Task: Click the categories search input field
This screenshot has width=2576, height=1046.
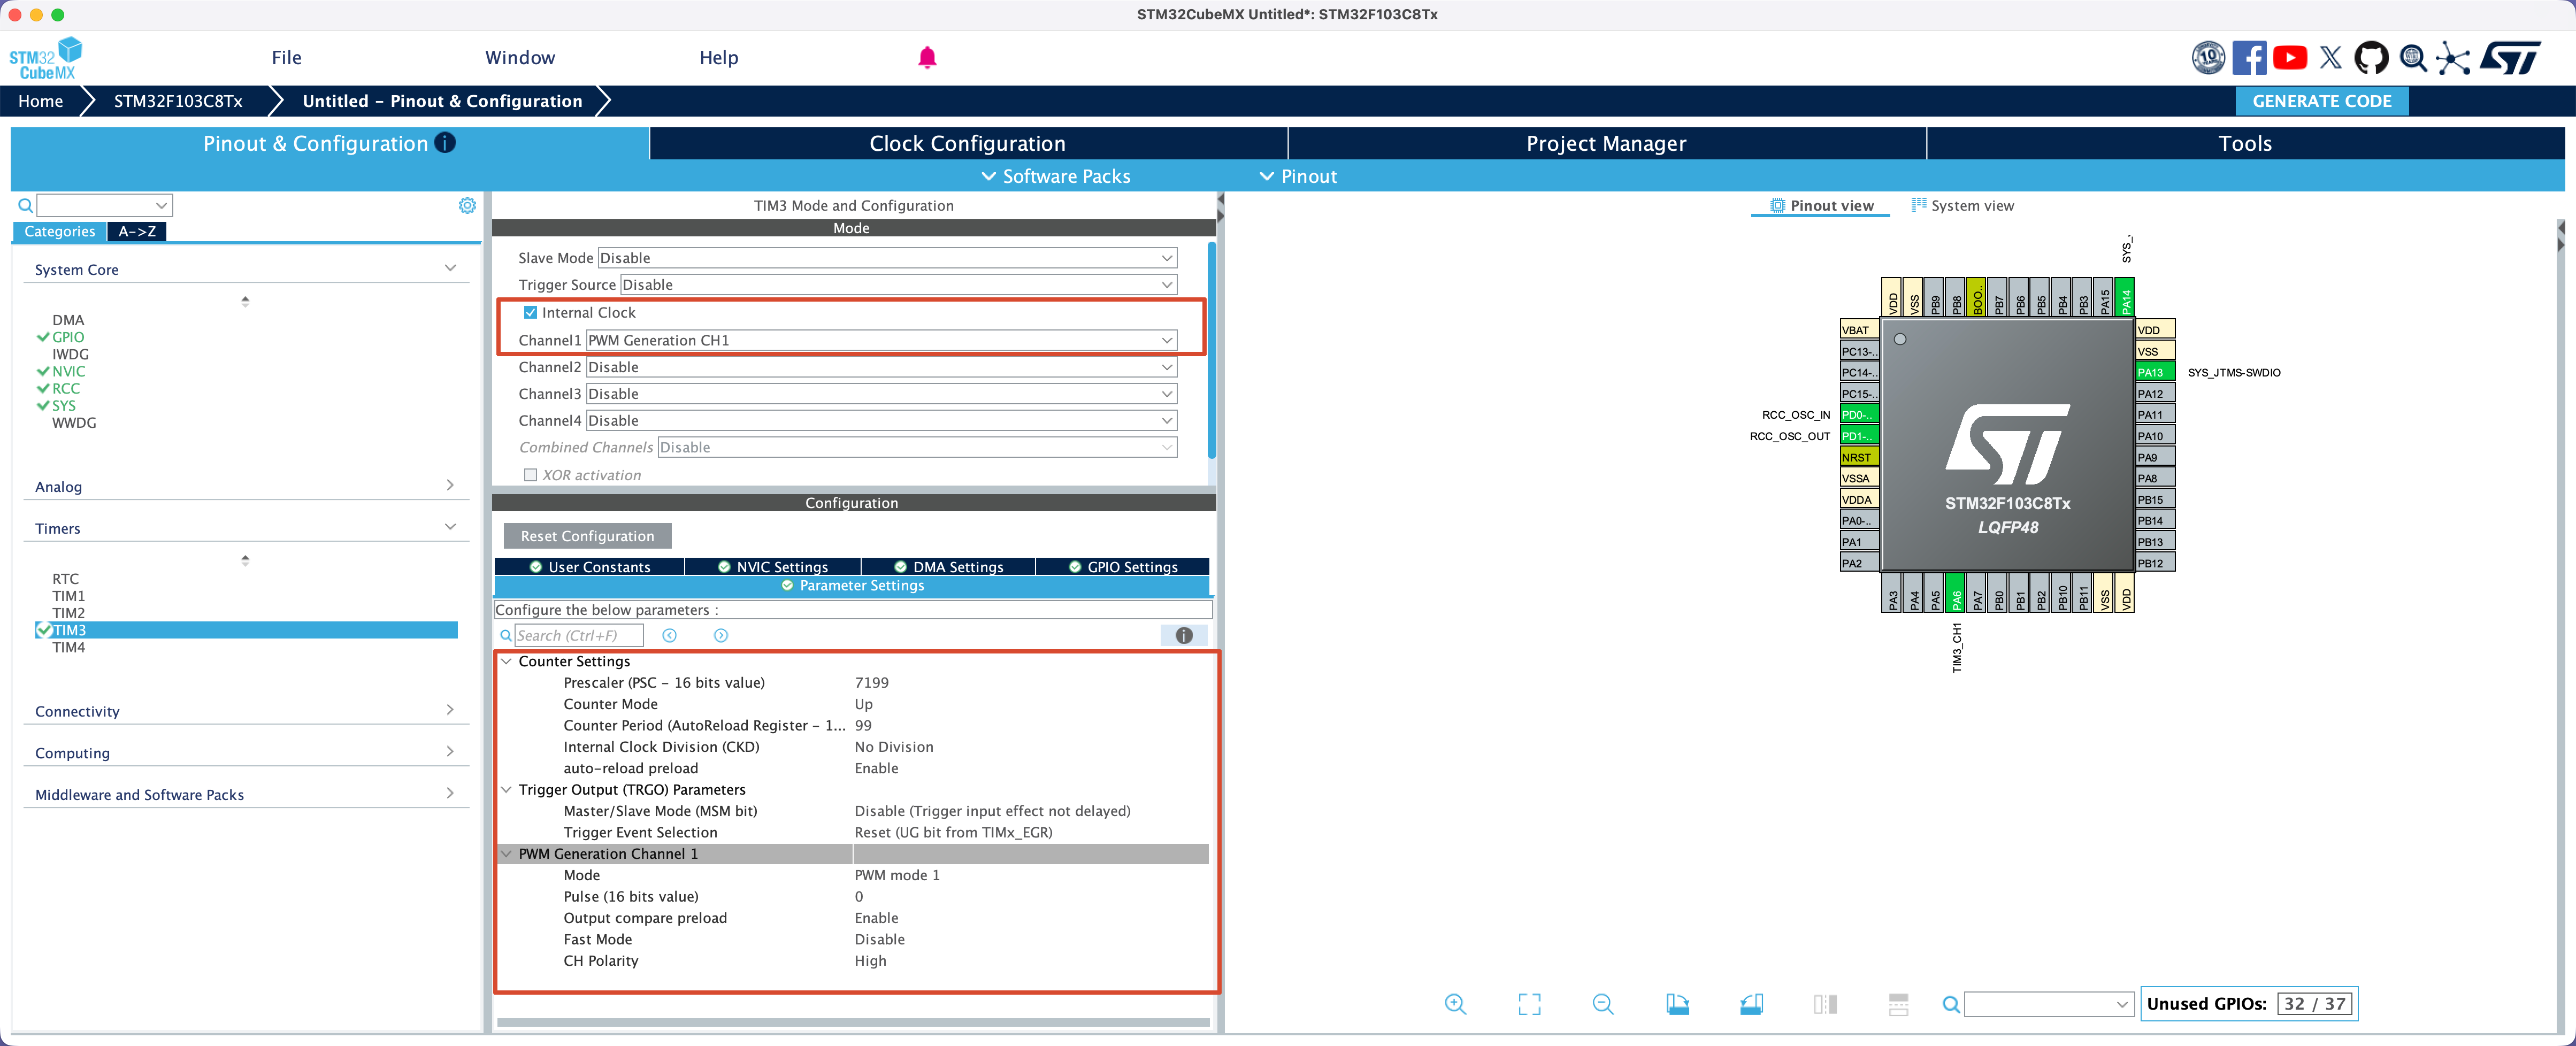Action: [105, 205]
